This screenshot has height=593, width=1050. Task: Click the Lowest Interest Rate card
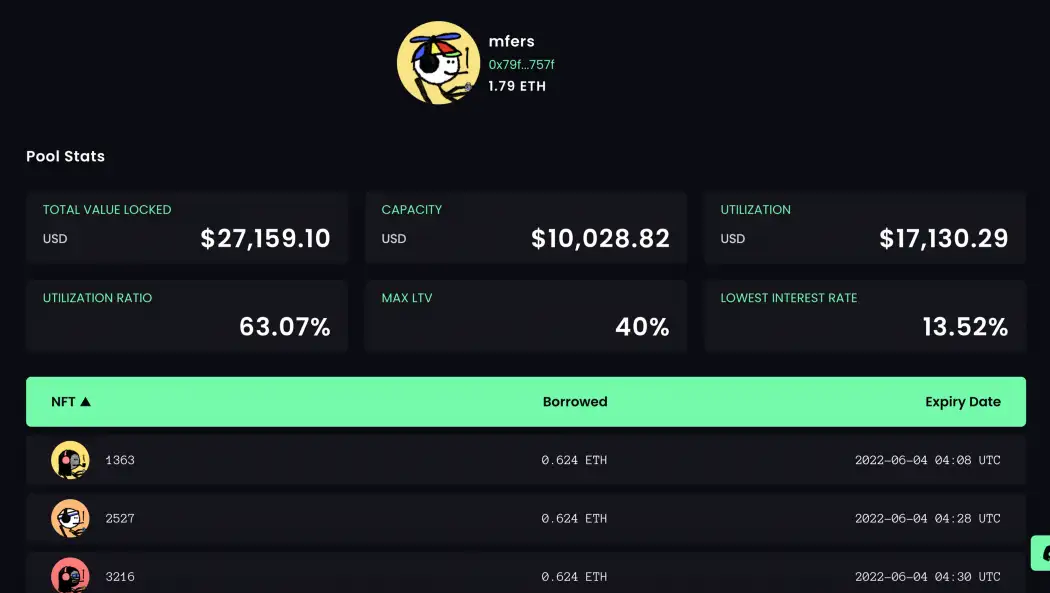[x=865, y=316]
